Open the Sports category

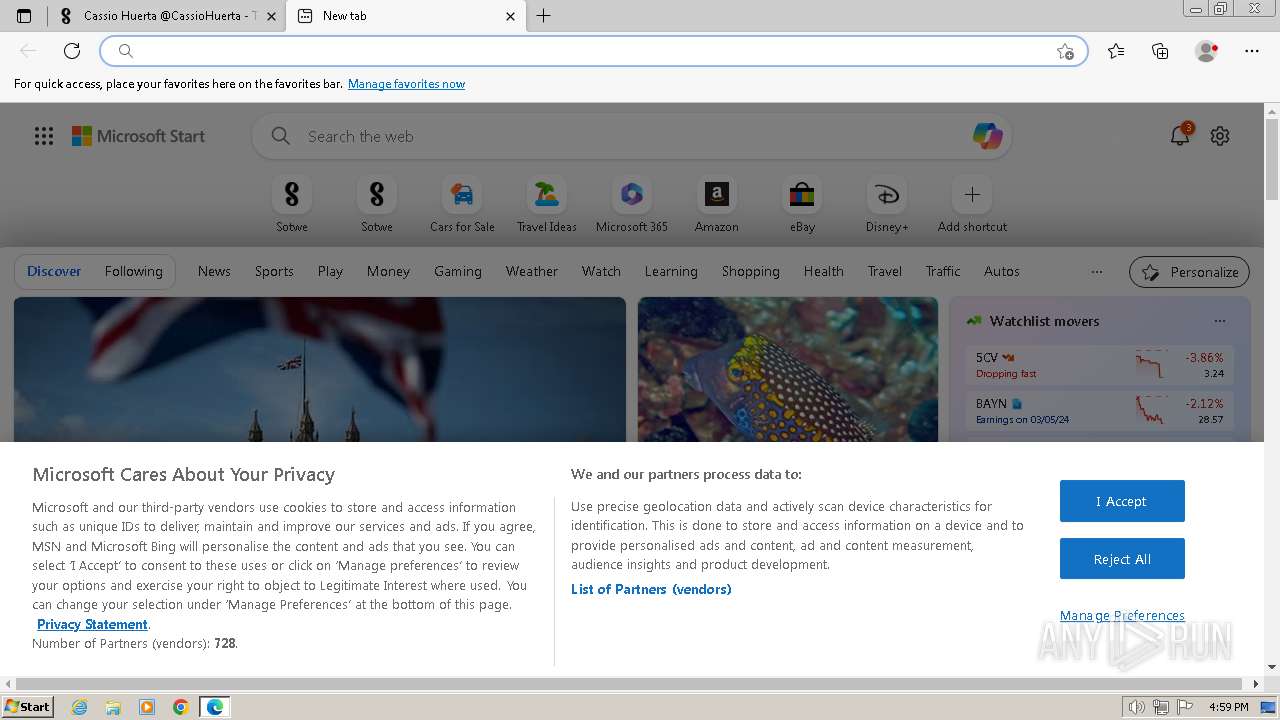(274, 271)
